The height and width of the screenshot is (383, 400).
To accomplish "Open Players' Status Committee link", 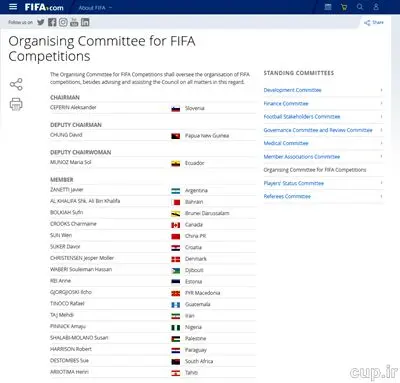I will (294, 183).
